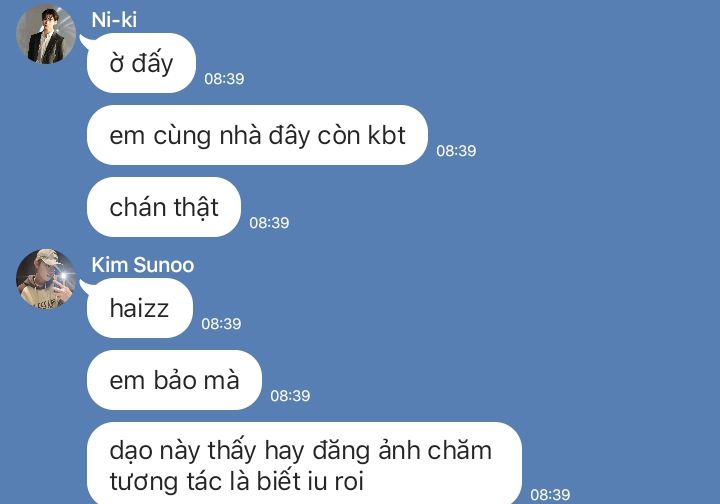Tap the Kim Sunoo sender name

coord(142,265)
